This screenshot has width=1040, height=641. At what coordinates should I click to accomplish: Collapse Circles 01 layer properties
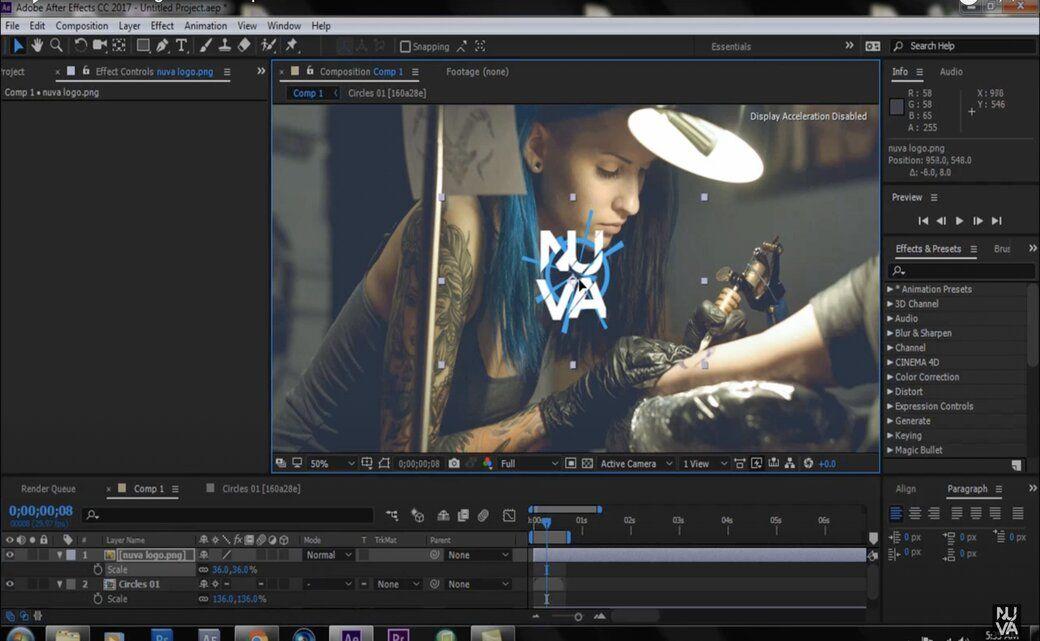(60, 584)
